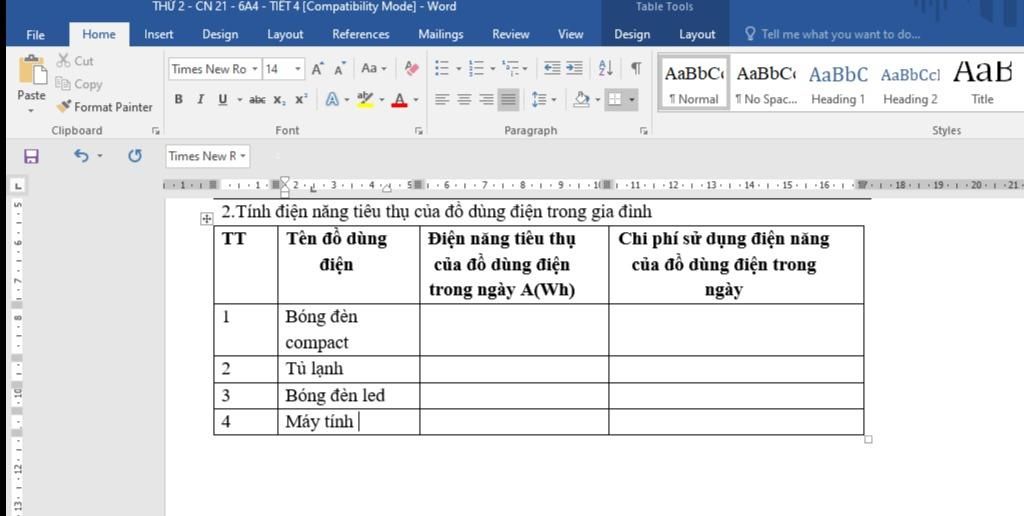Viewport: 1024px width, 516px height.
Task: Undo the last action
Action: click(81, 155)
